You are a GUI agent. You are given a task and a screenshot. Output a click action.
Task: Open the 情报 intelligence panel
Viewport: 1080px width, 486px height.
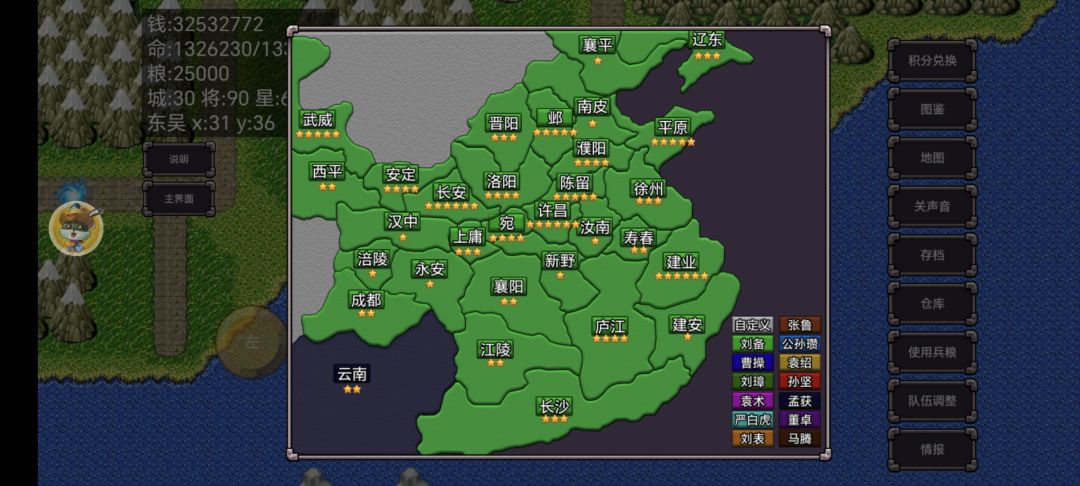coord(932,449)
